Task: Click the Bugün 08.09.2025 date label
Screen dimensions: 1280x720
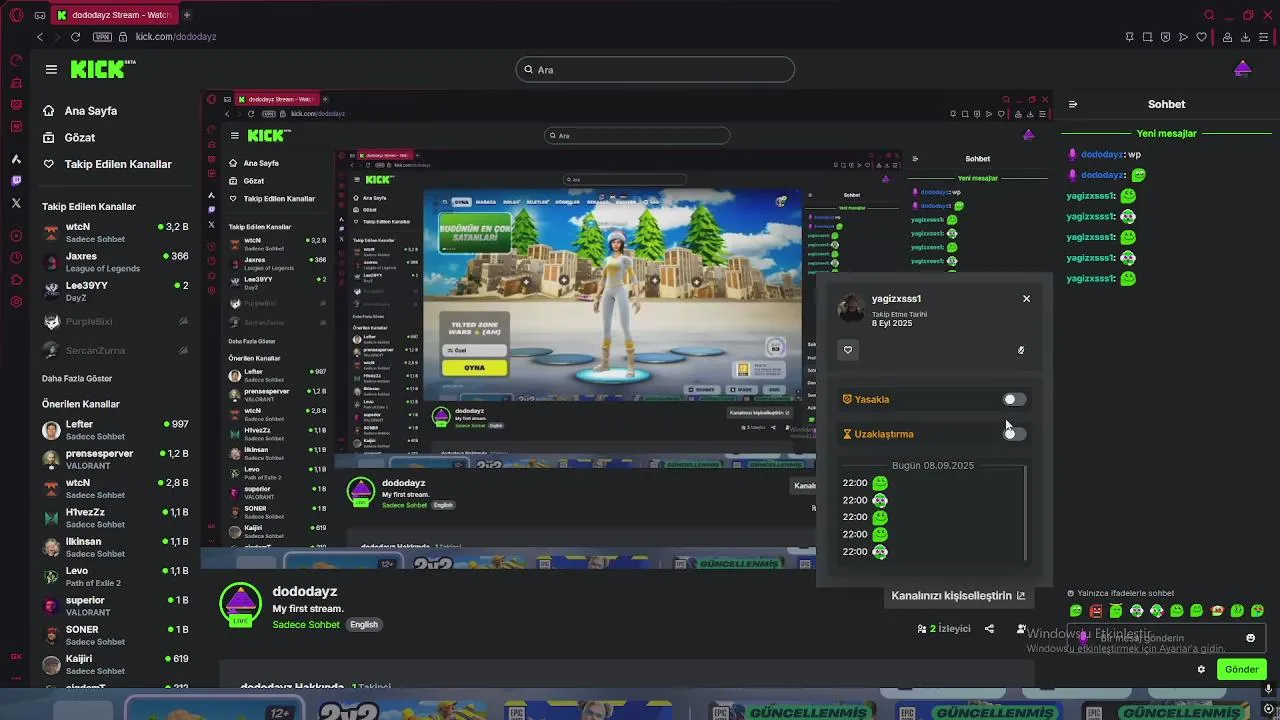Action: [x=933, y=466]
